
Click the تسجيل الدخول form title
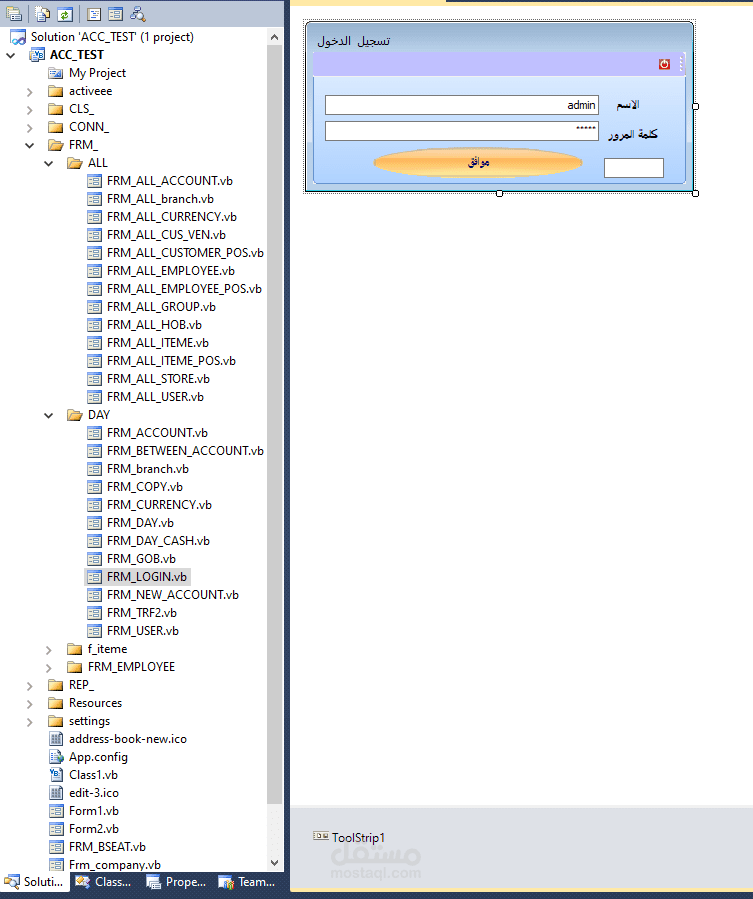(354, 41)
